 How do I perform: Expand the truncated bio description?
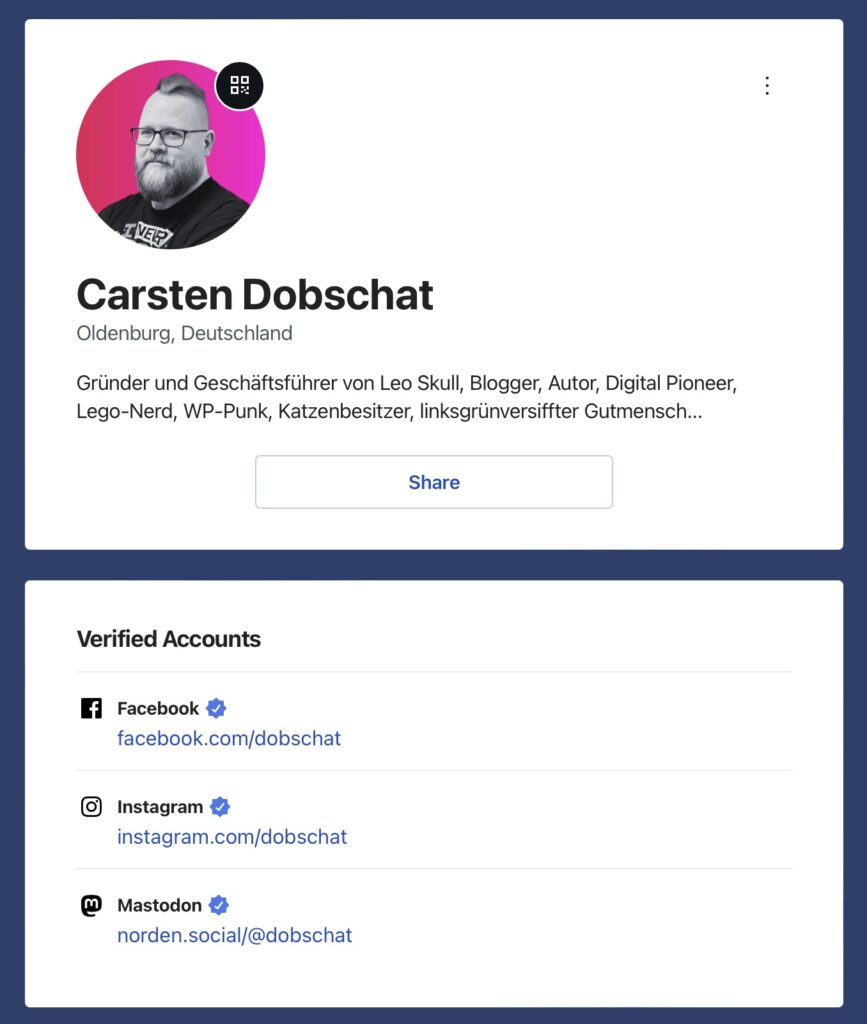[x=690, y=411]
